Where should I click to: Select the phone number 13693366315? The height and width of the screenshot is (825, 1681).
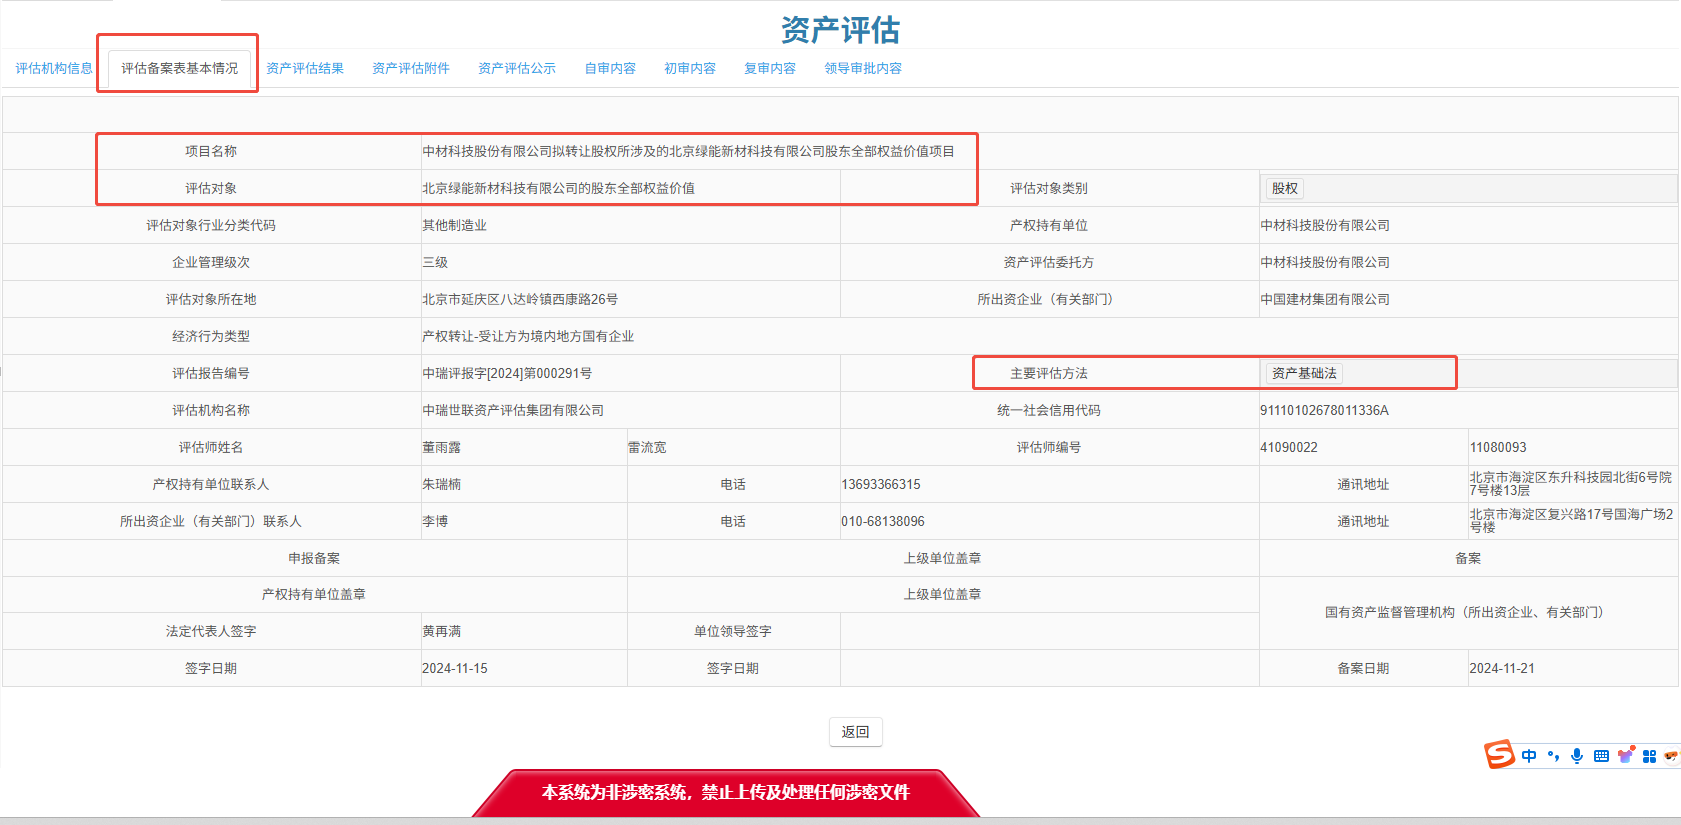click(x=881, y=484)
